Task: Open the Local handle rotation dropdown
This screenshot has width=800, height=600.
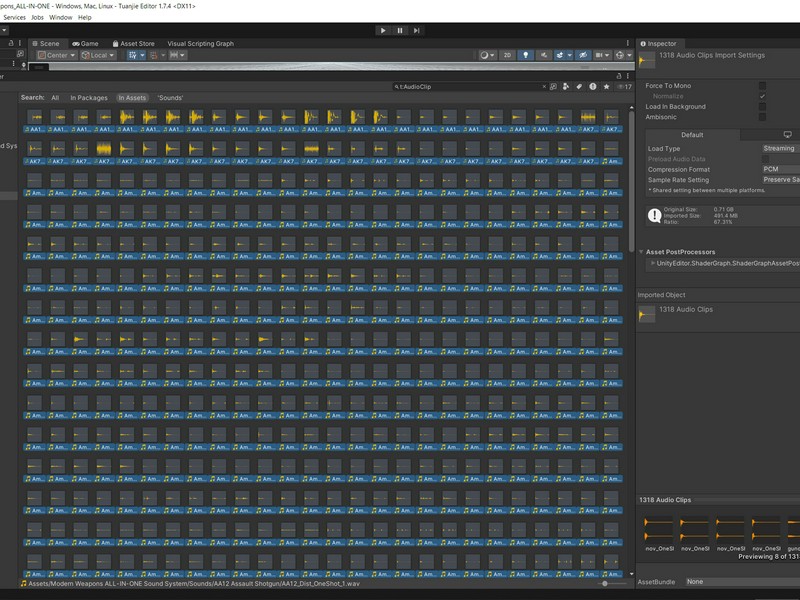Action: click(98, 55)
